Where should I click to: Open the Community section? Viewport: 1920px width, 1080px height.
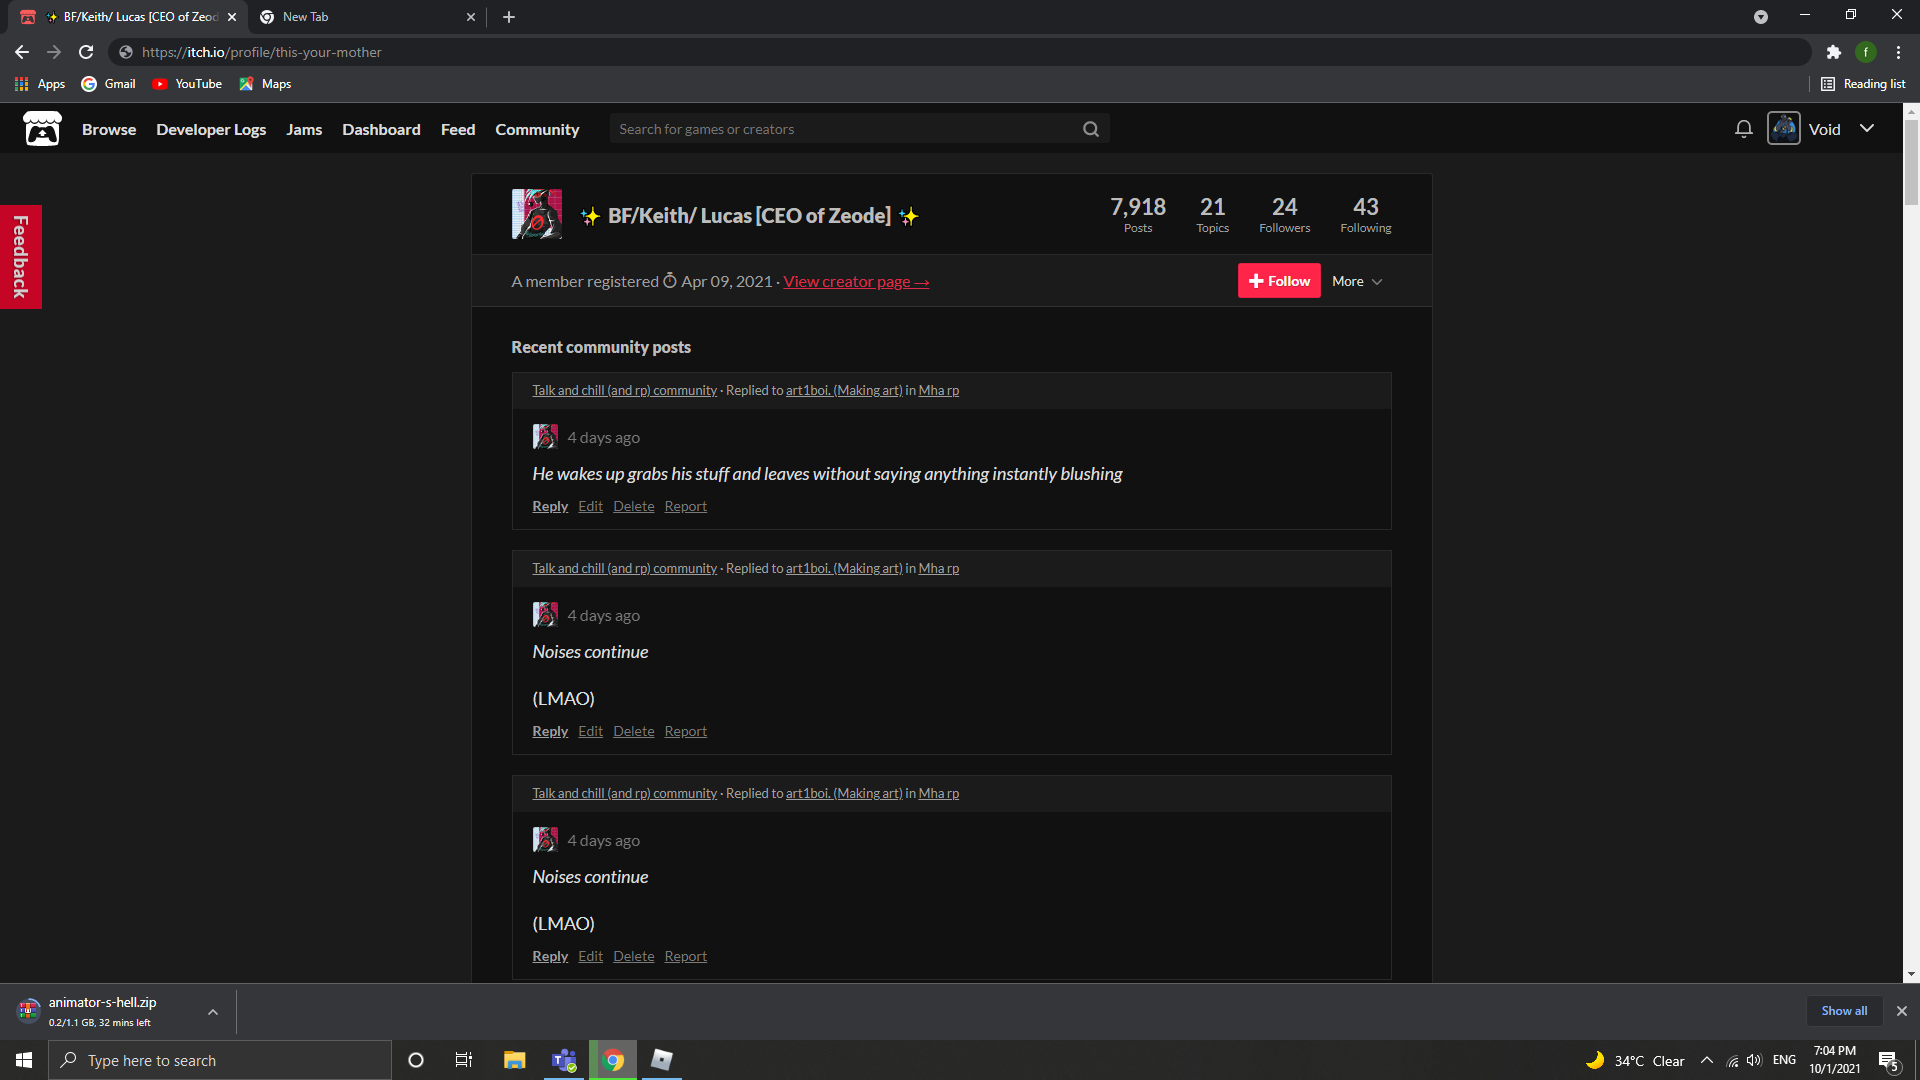537,129
